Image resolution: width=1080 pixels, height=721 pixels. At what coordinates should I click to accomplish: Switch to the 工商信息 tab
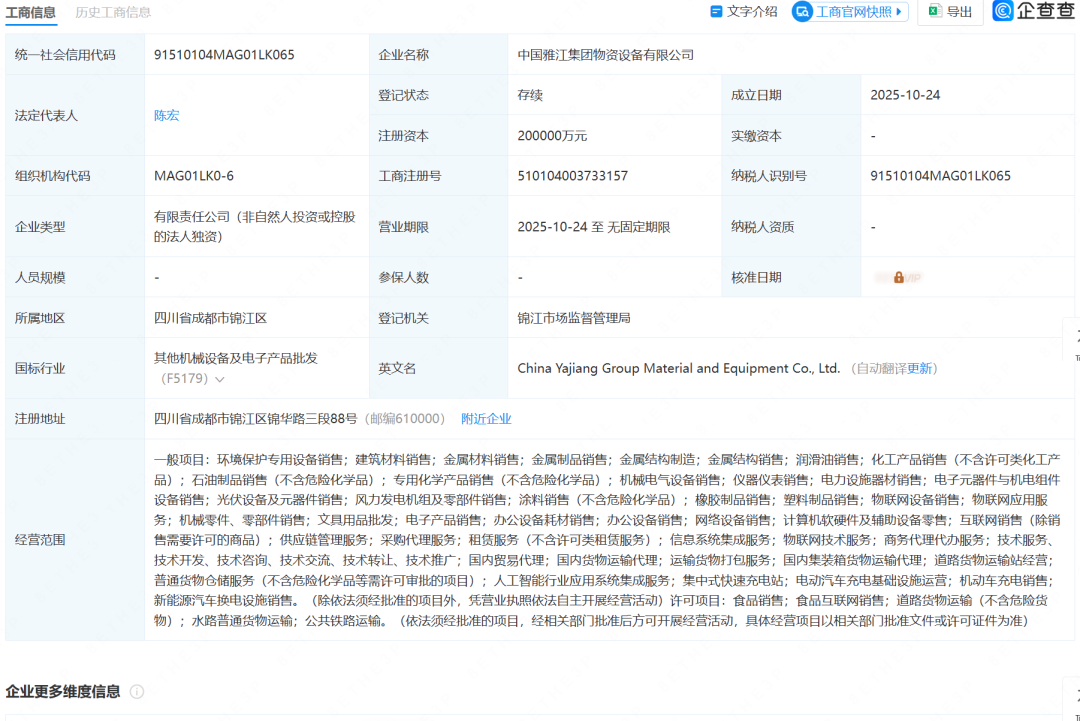[31, 12]
